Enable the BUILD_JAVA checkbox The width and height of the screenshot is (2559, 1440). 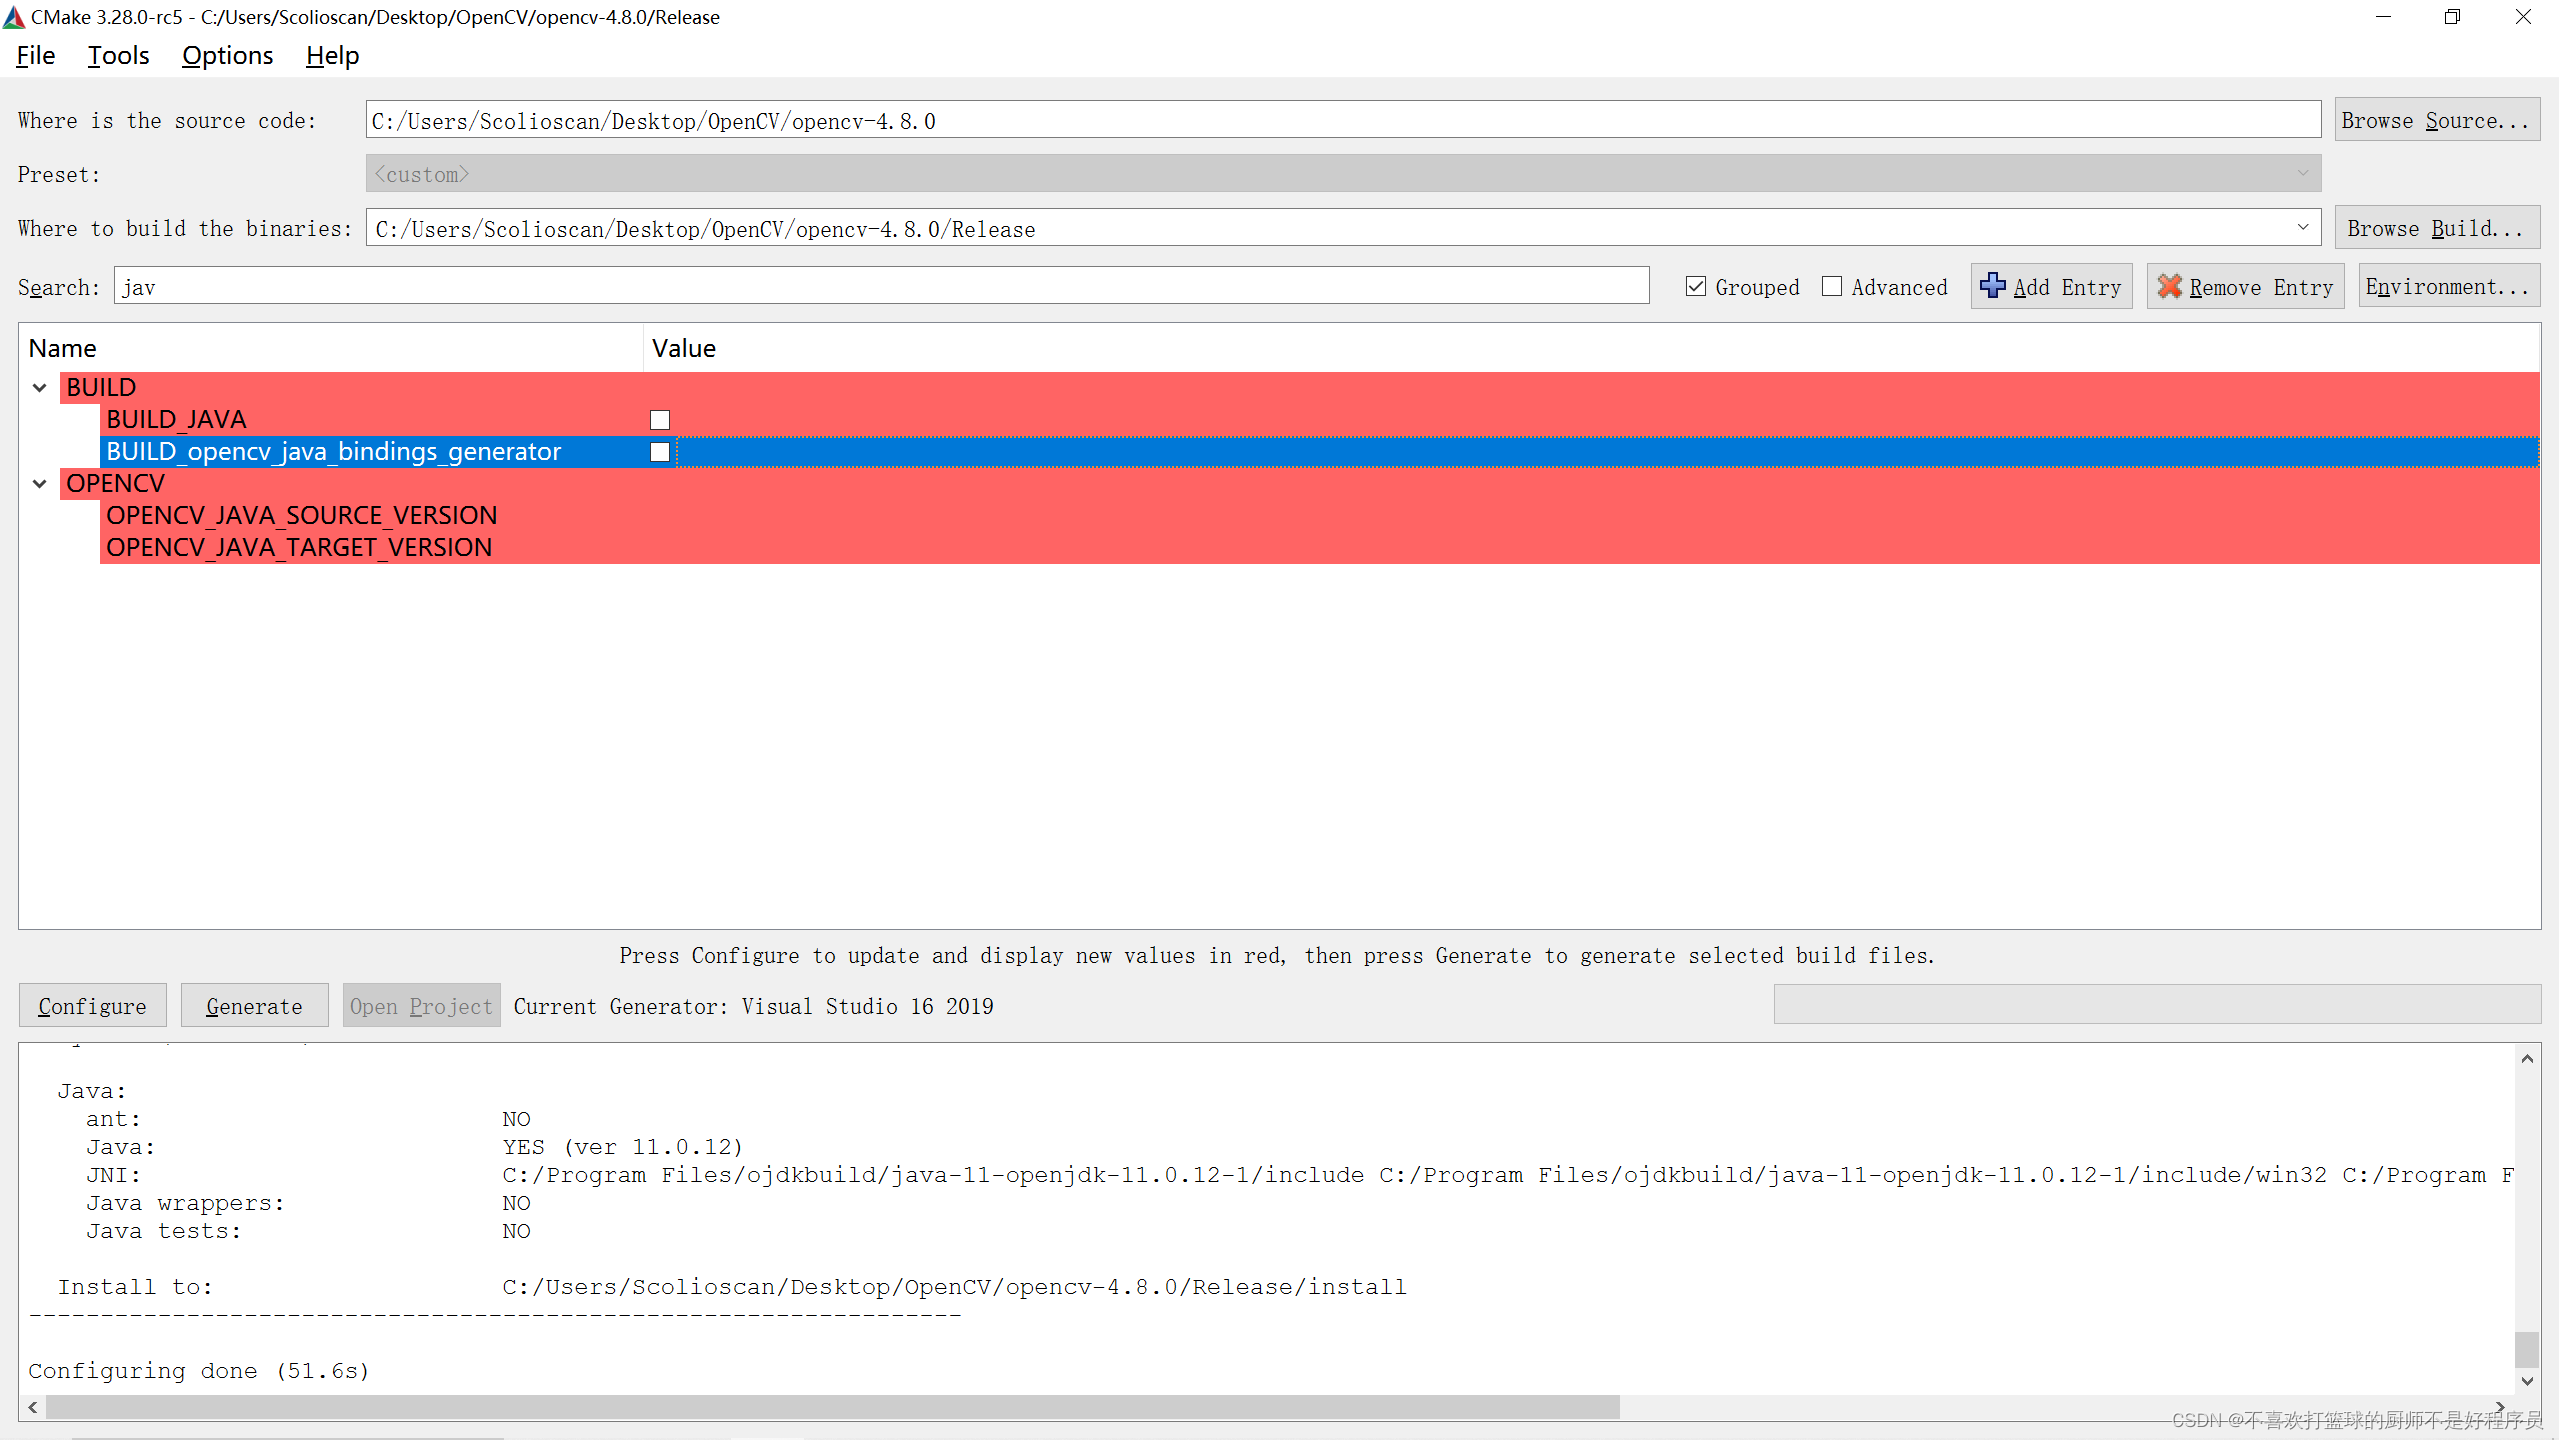[x=661, y=418]
